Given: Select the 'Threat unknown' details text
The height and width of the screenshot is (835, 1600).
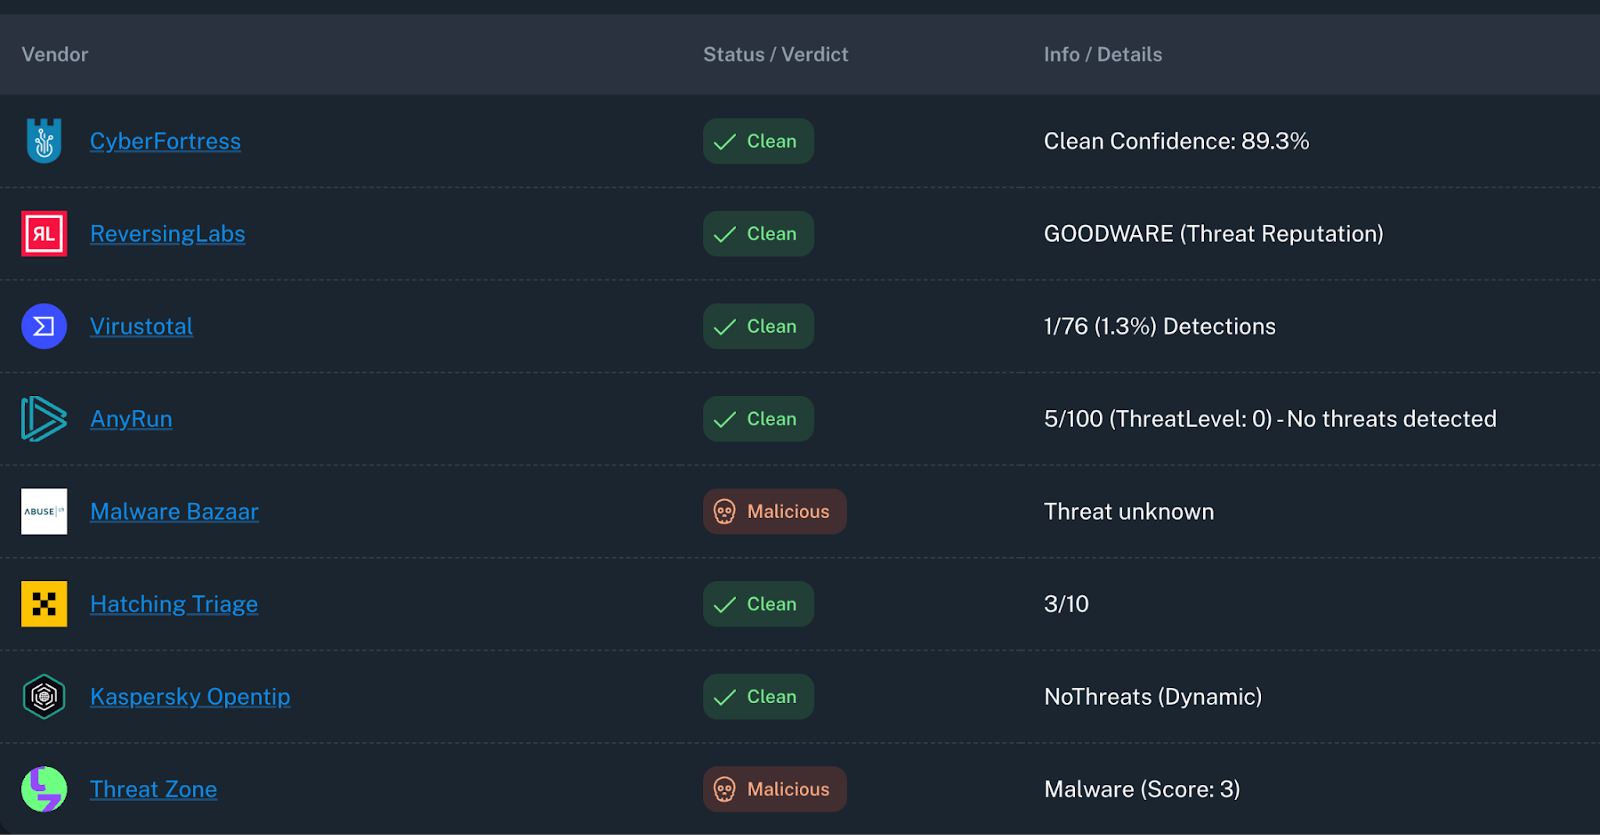Looking at the screenshot, I should pos(1129,511).
